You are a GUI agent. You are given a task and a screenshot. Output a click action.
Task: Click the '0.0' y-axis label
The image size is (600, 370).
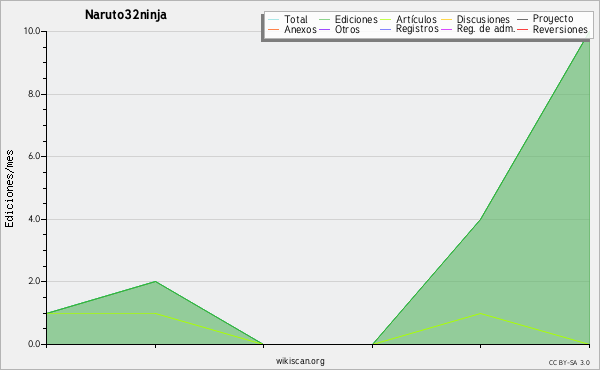(34, 344)
